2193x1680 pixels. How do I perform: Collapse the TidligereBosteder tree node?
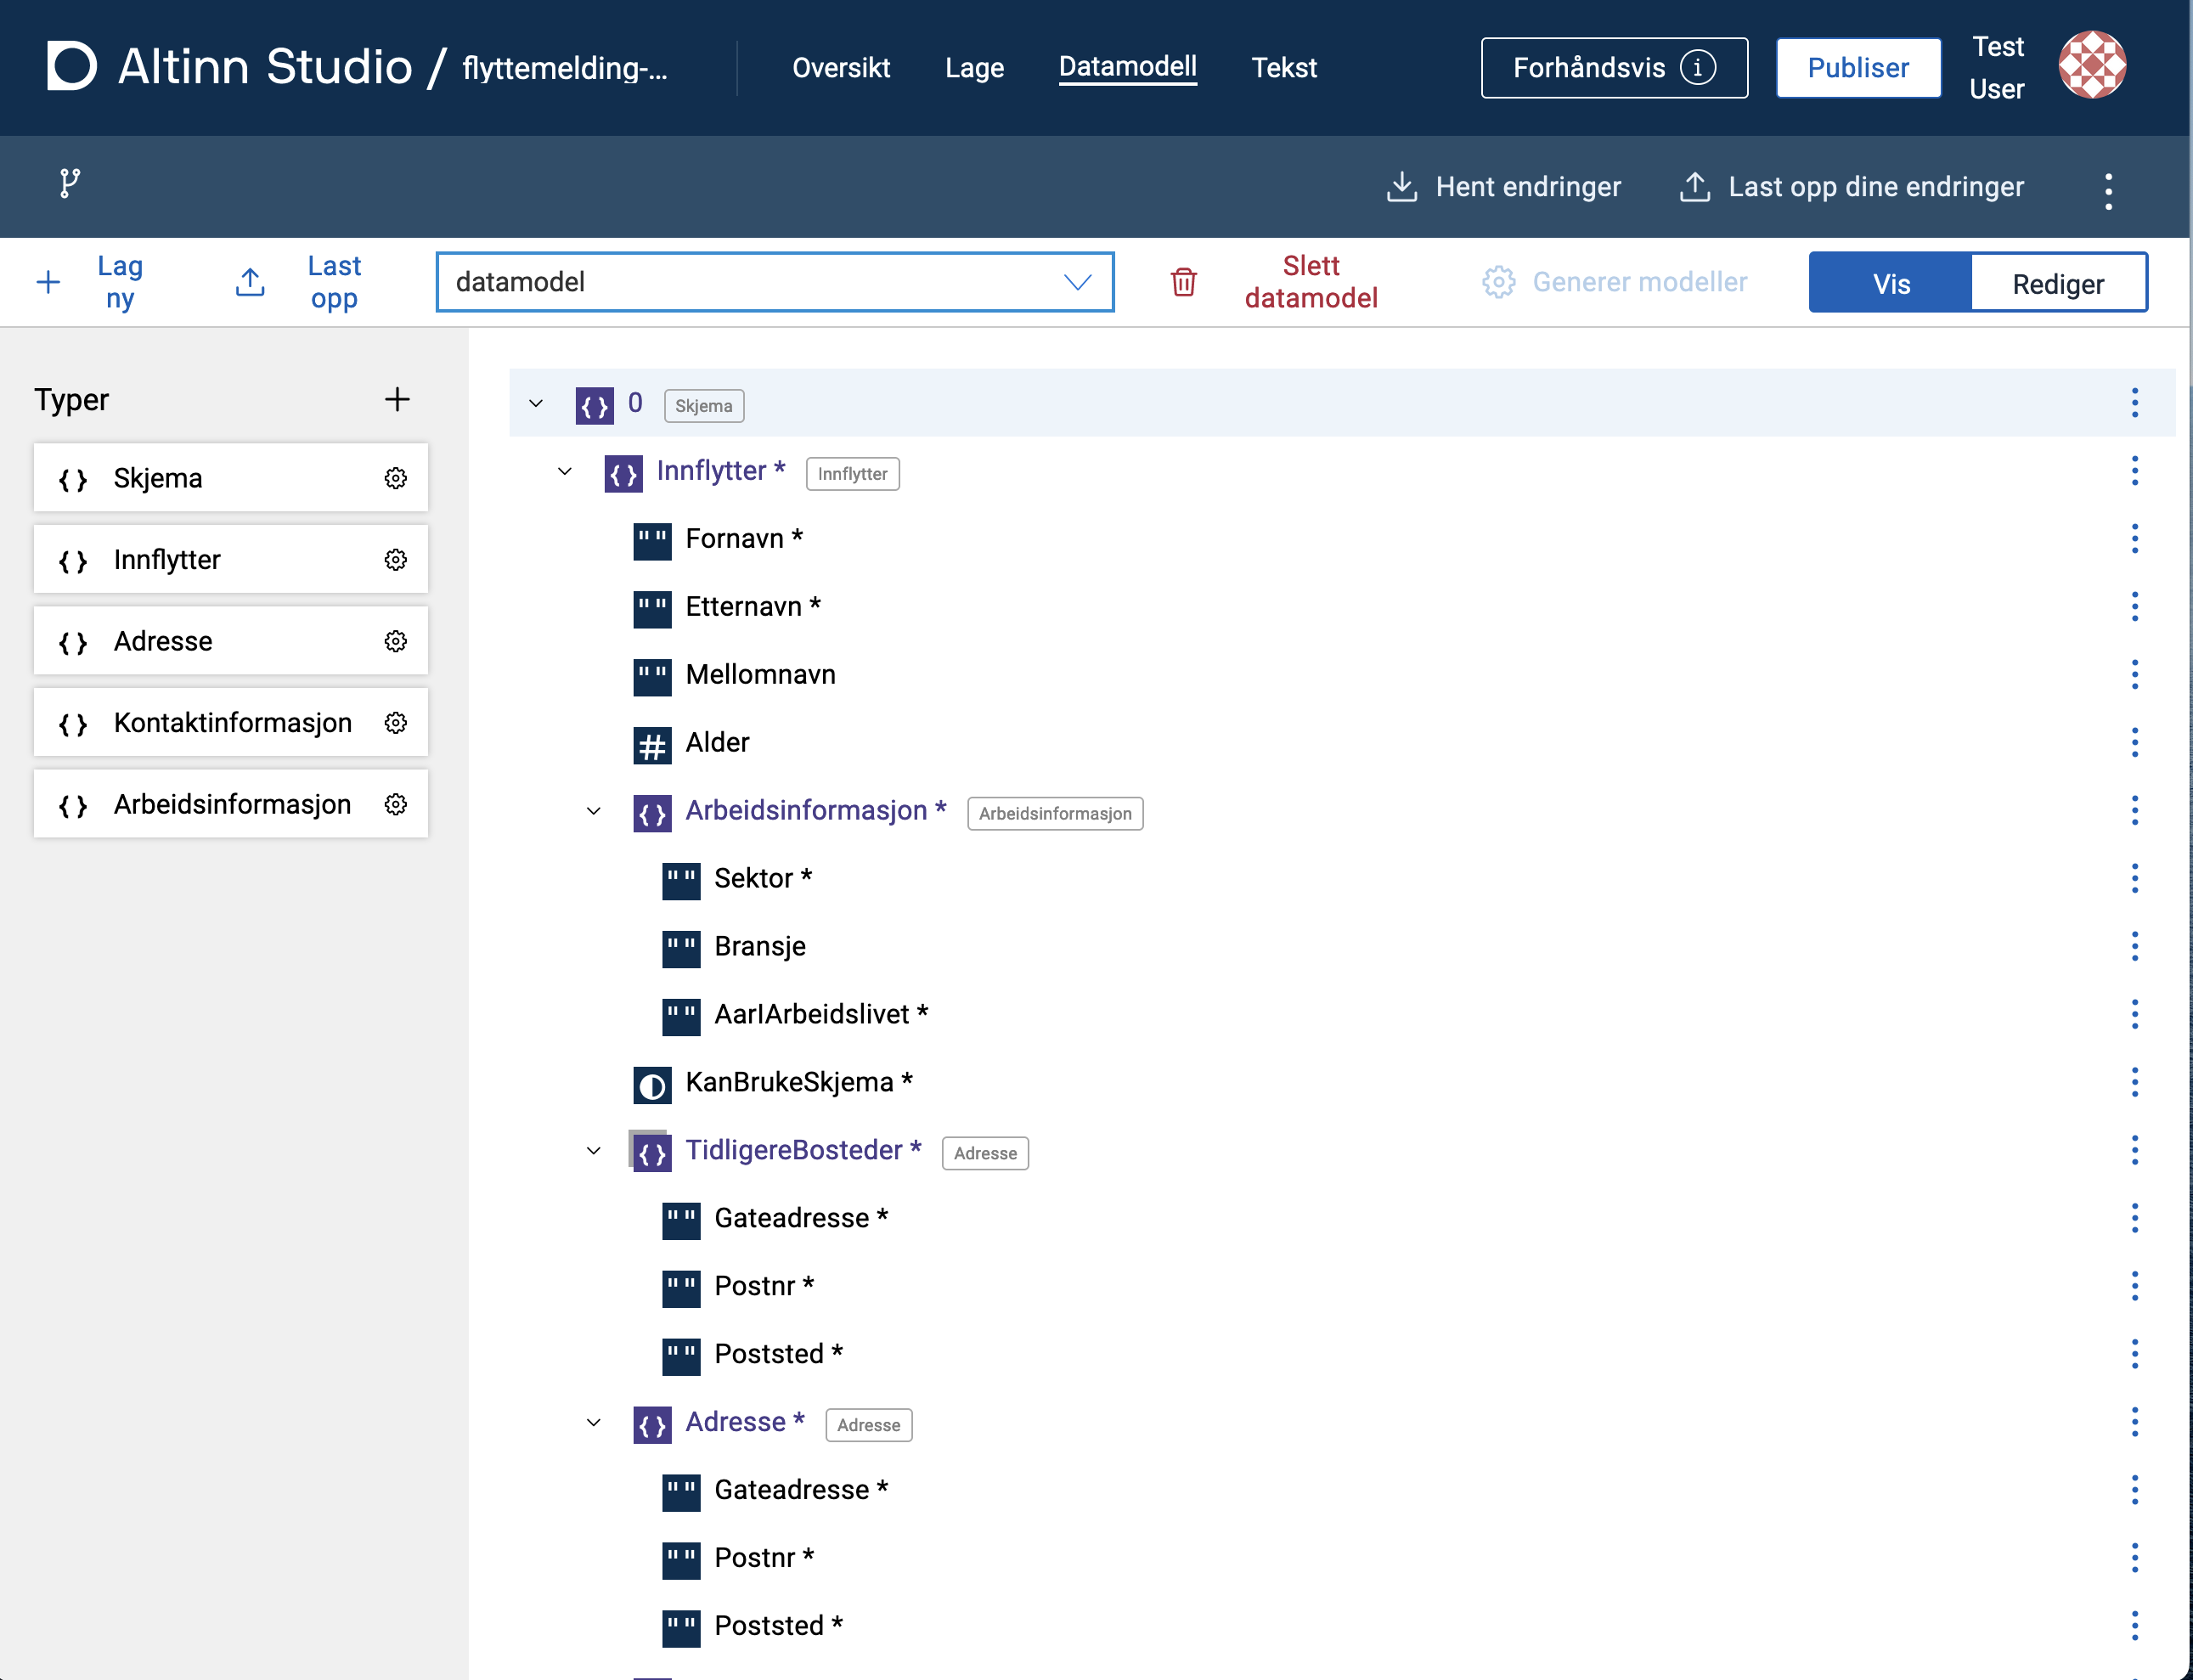tap(594, 1151)
